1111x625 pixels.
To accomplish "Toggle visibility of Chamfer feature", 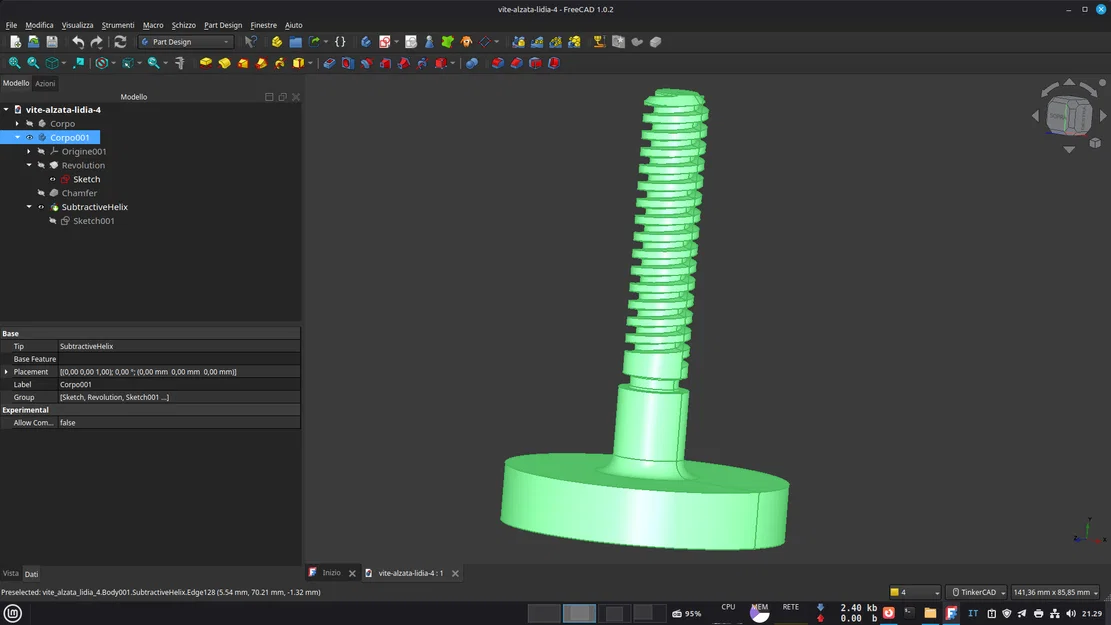I will 41,193.
